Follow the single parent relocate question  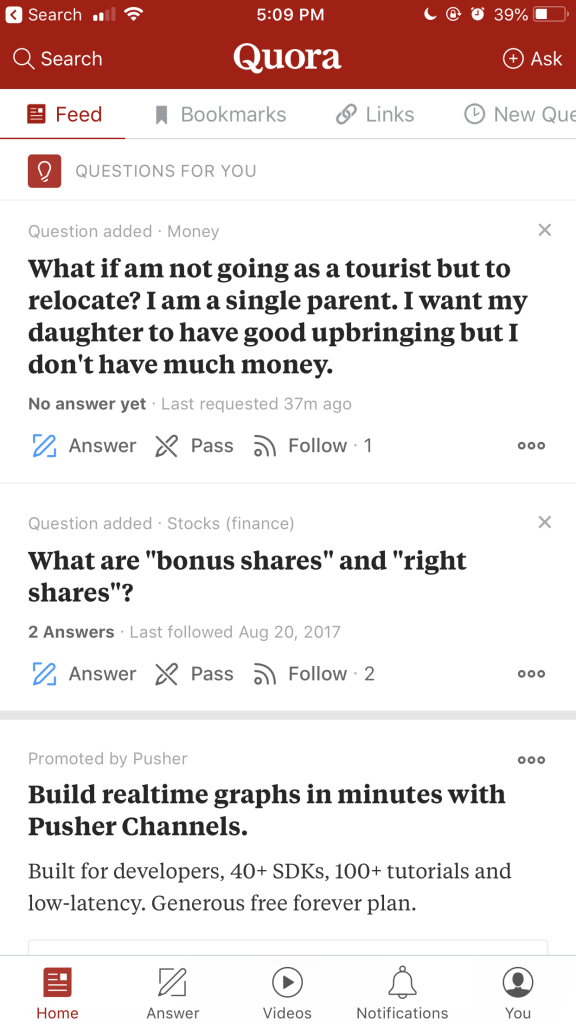point(312,446)
